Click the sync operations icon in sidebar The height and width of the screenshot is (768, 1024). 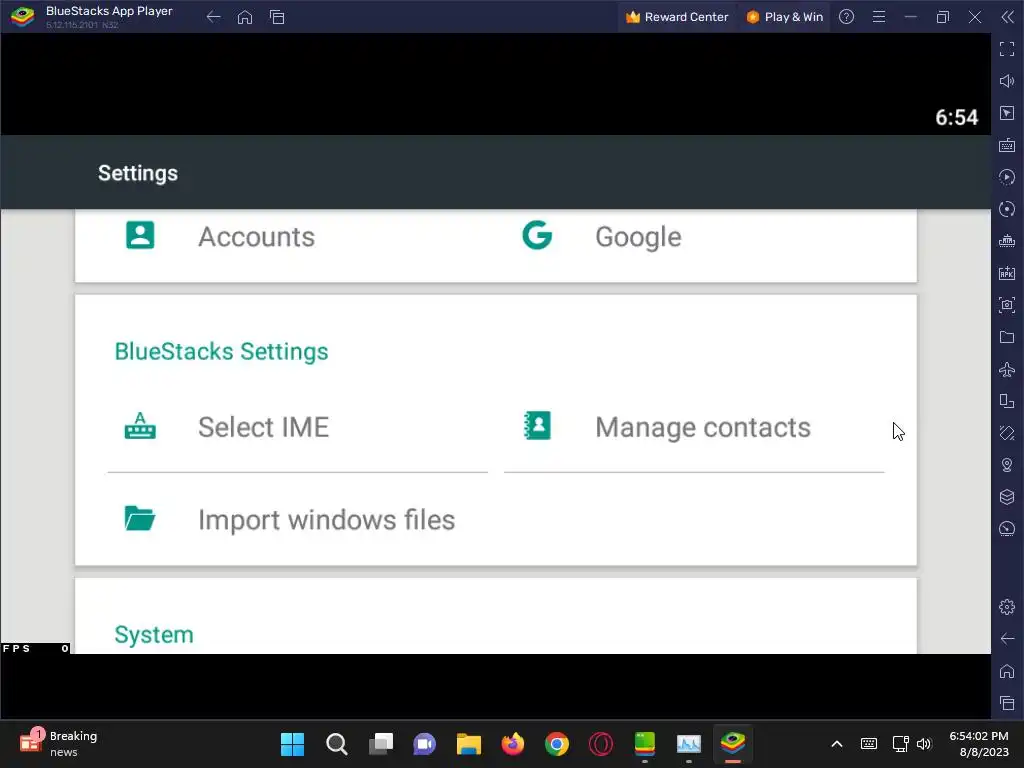[1007, 209]
